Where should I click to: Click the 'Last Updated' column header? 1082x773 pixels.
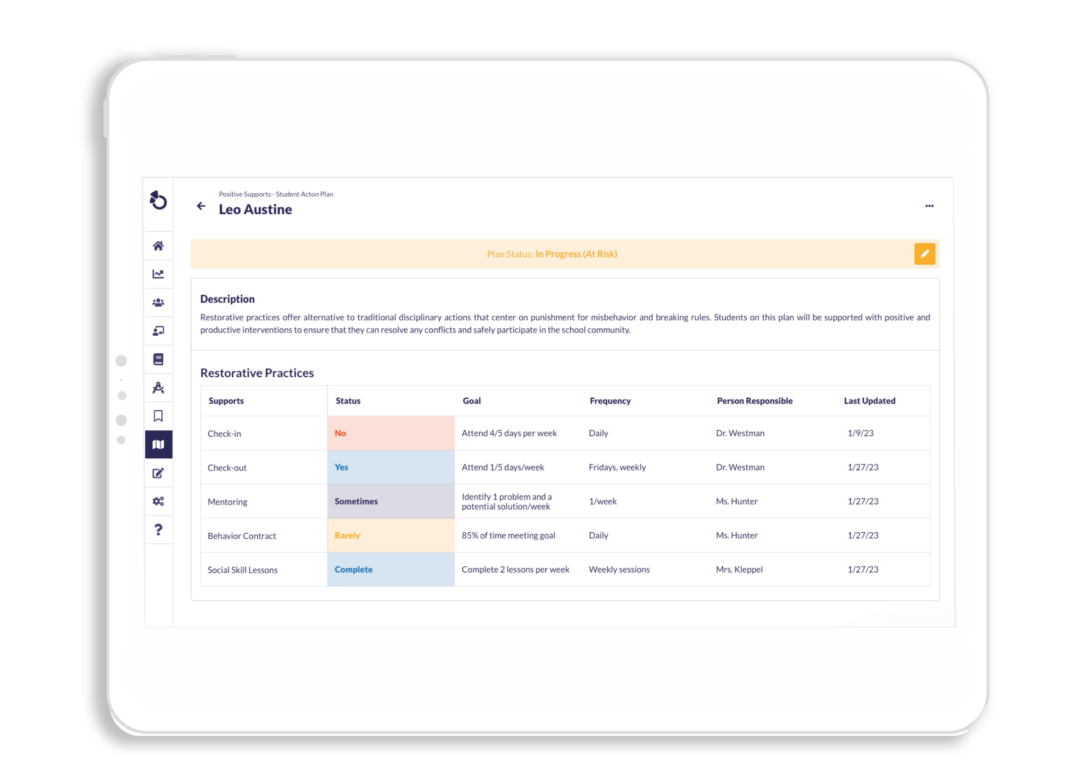pyautogui.click(x=869, y=401)
